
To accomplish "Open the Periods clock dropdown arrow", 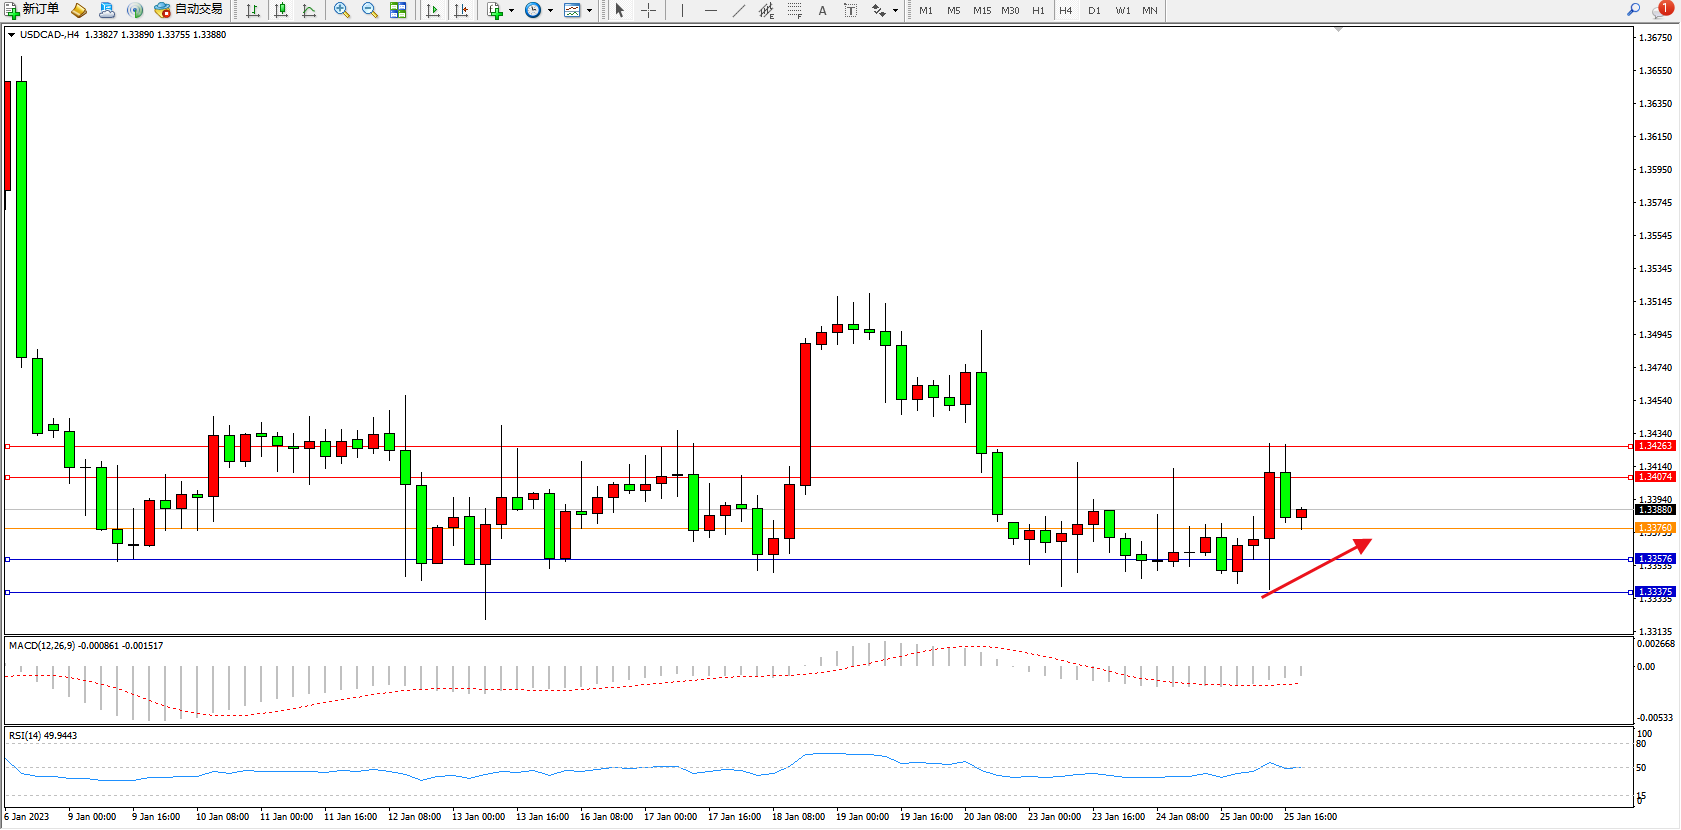I will [x=550, y=10].
